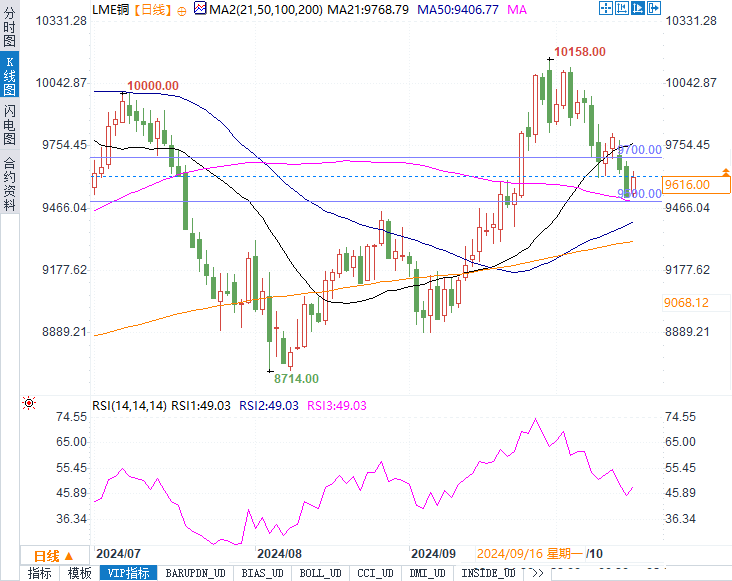Open the 合约资料 contract info tab
The height and width of the screenshot is (581, 732).
point(9,183)
